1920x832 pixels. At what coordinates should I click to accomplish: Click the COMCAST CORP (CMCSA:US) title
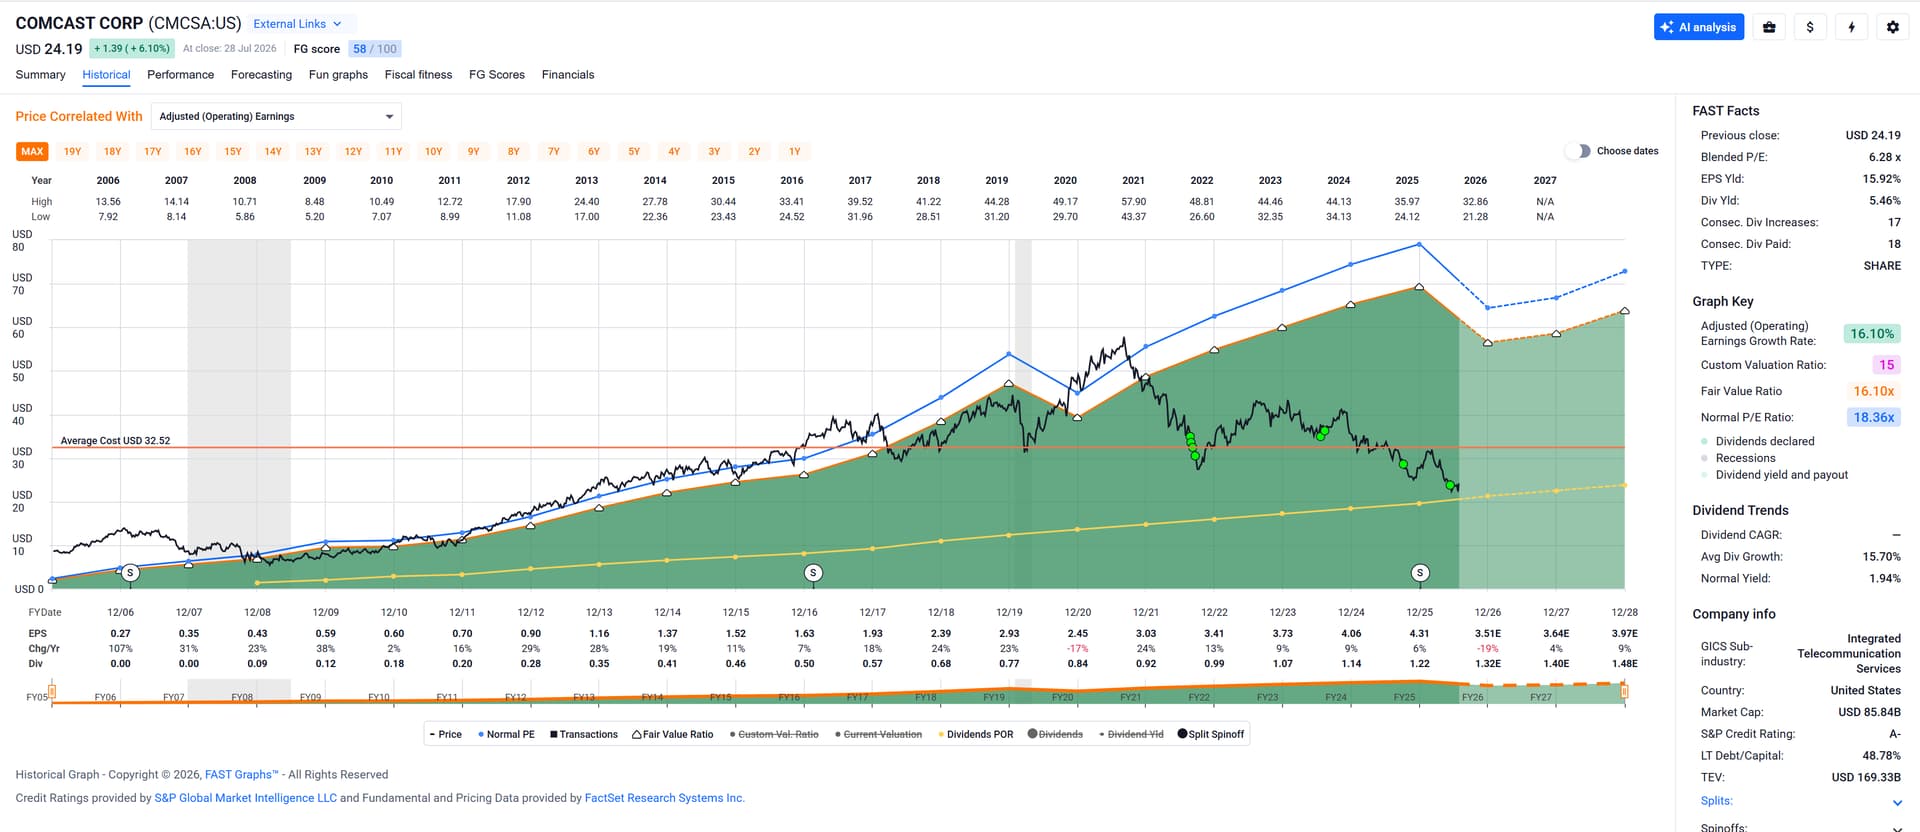click(x=128, y=23)
